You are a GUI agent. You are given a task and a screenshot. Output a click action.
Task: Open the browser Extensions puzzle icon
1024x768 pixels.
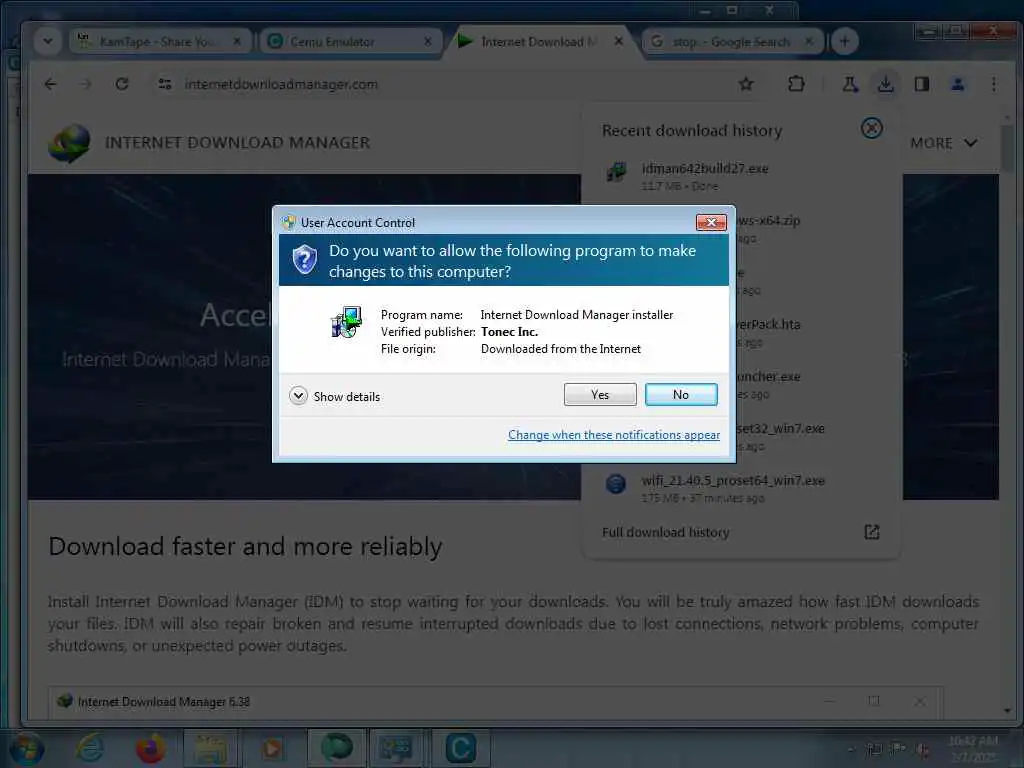tap(796, 84)
